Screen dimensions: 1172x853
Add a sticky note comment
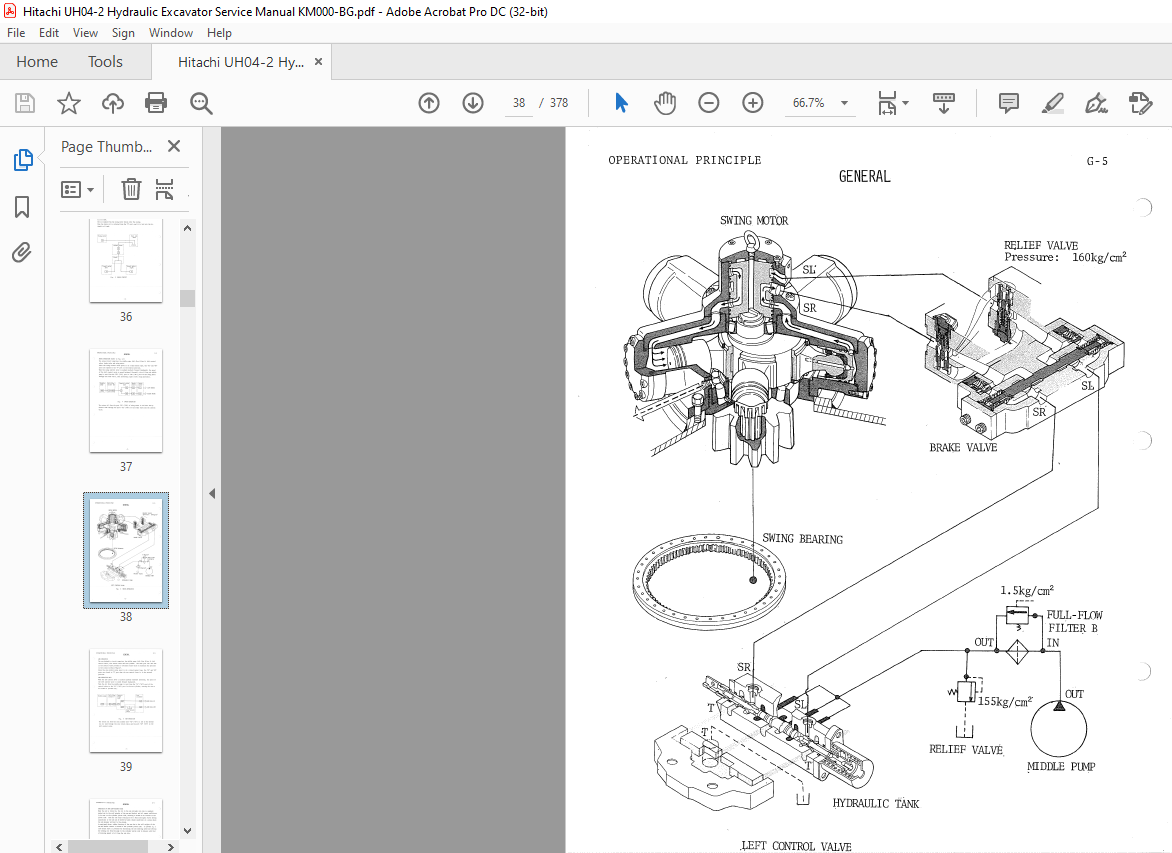1008,103
